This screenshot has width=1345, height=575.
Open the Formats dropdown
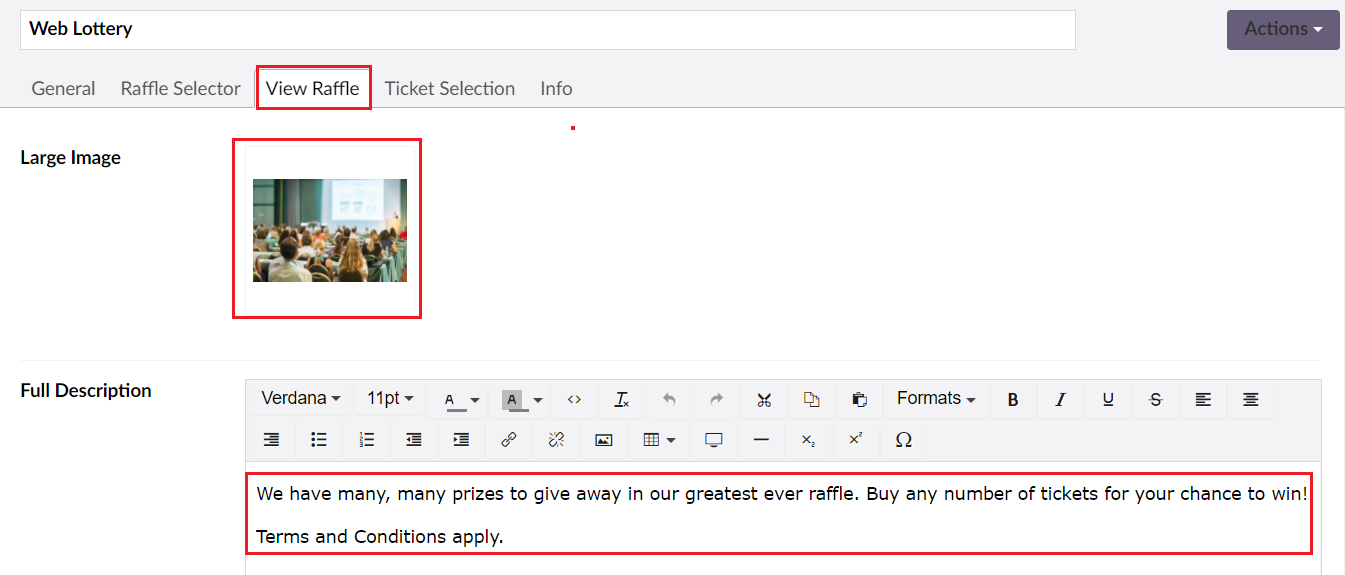pyautogui.click(x=936, y=398)
